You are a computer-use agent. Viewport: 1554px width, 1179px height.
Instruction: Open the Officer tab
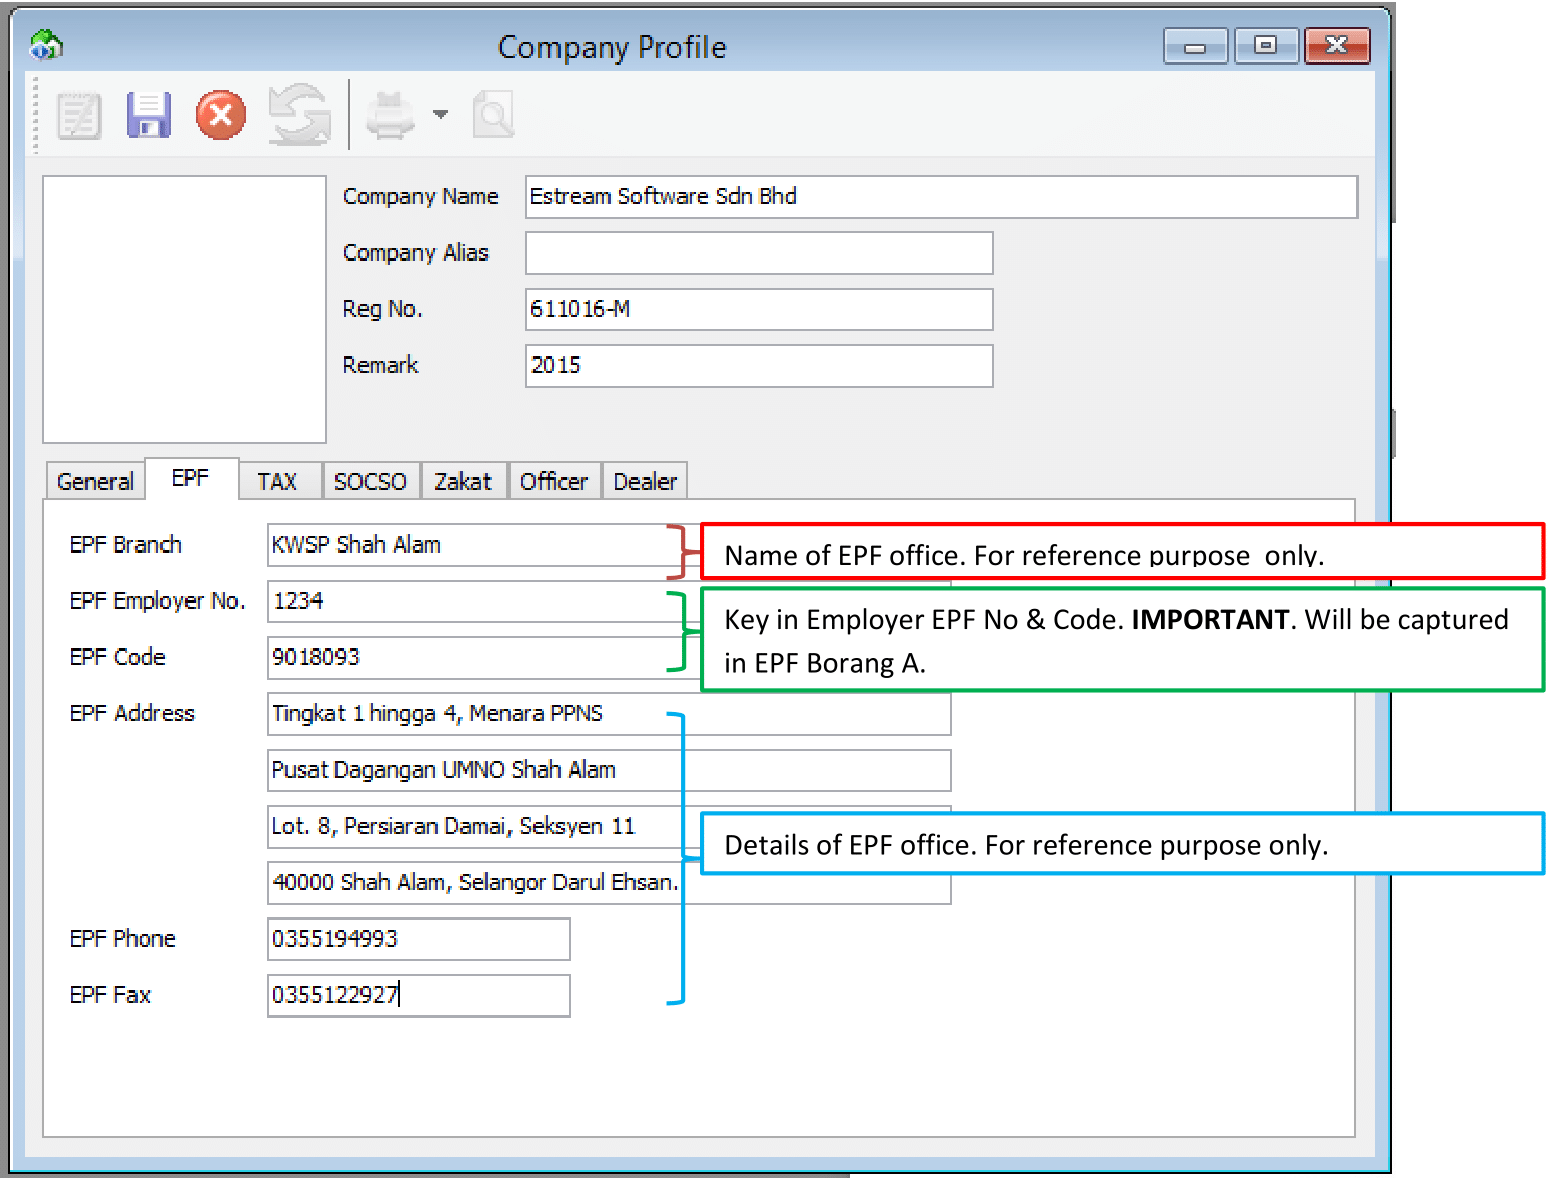click(554, 482)
